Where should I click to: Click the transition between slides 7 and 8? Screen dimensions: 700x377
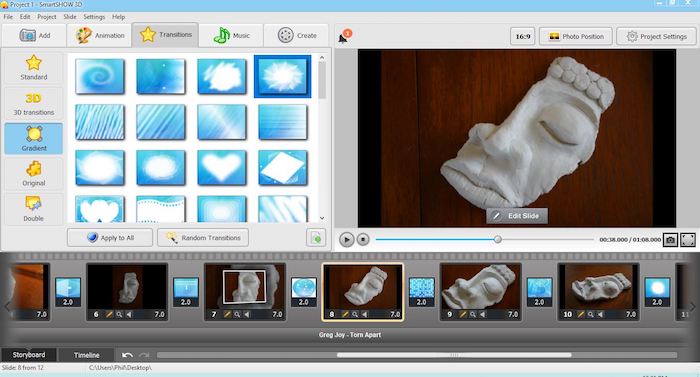click(304, 292)
